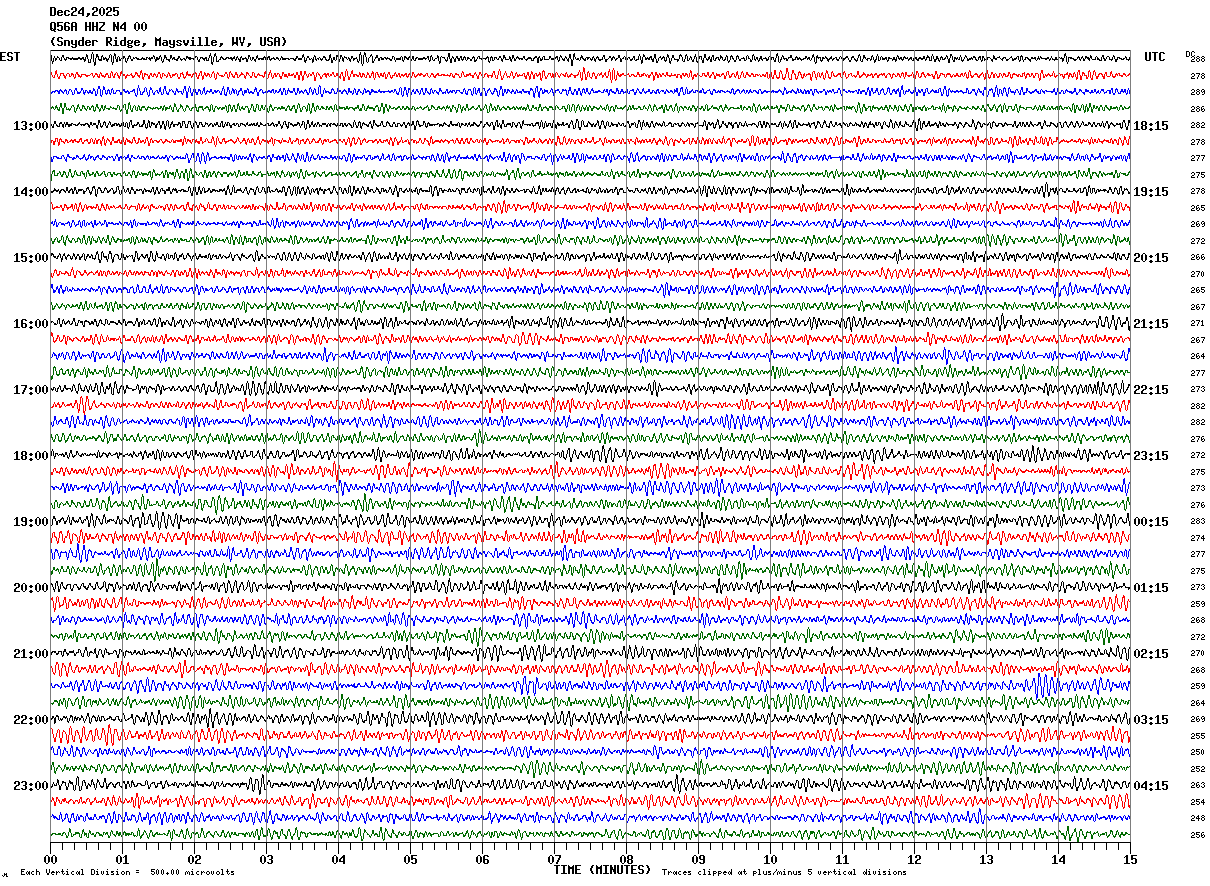Click the DC offset value 283
1210x886 pixels.
pyautogui.click(x=1198, y=522)
